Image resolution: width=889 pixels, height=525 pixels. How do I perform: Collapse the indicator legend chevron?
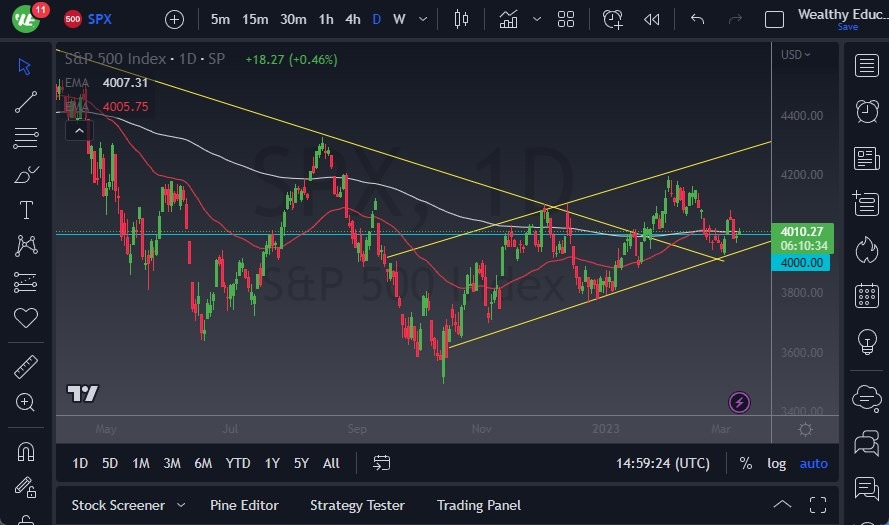pyautogui.click(x=76, y=131)
